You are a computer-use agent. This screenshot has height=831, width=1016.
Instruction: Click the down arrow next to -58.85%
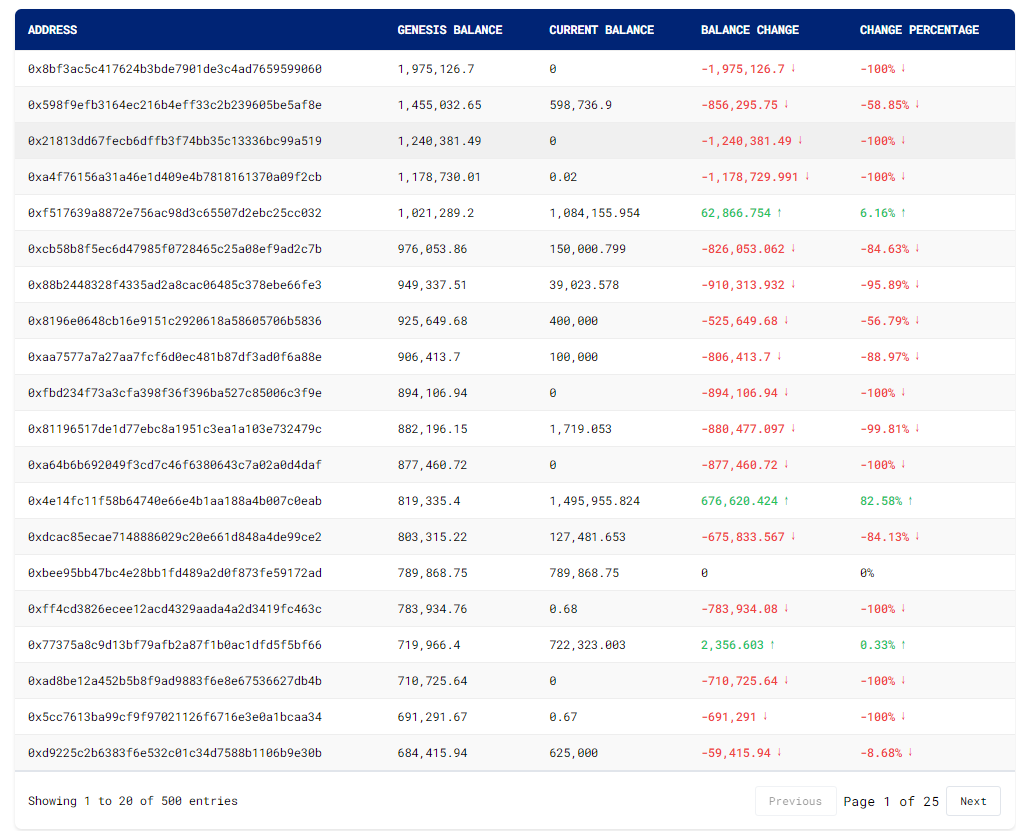916,105
